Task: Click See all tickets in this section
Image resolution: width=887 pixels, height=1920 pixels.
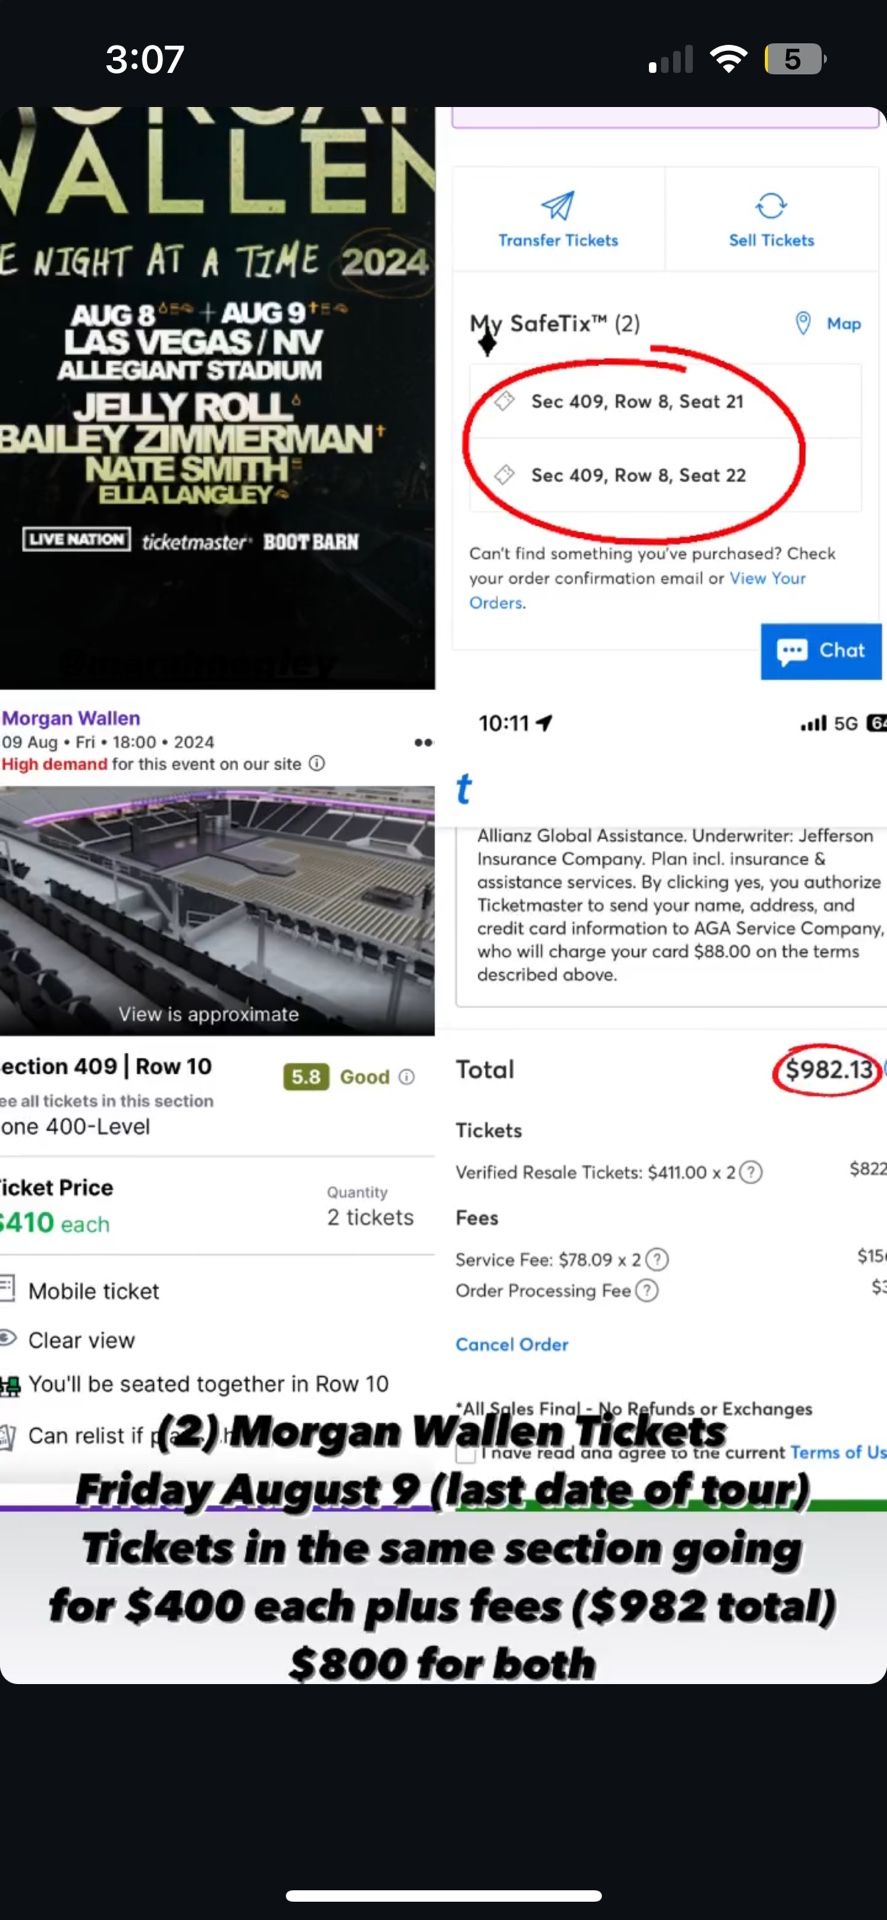Action: (x=107, y=1101)
